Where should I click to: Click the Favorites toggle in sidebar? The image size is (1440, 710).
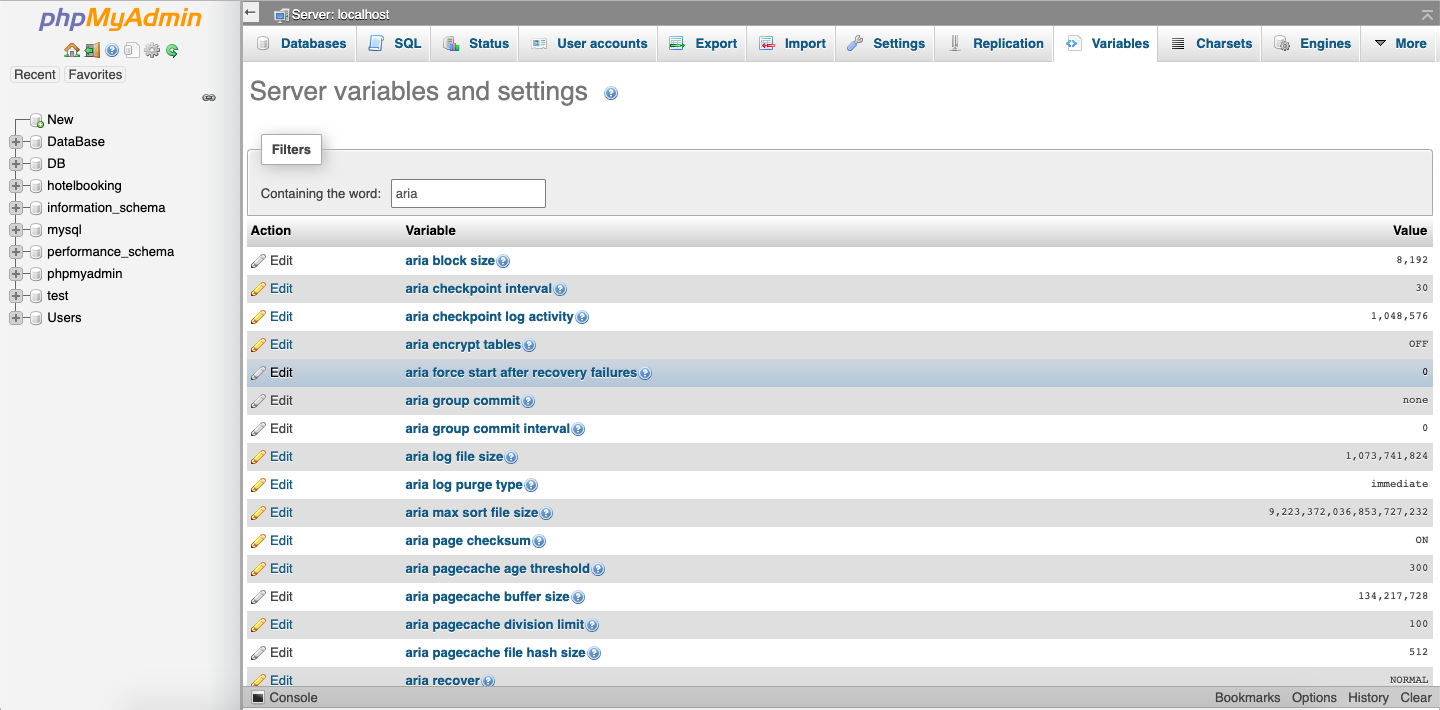point(94,74)
